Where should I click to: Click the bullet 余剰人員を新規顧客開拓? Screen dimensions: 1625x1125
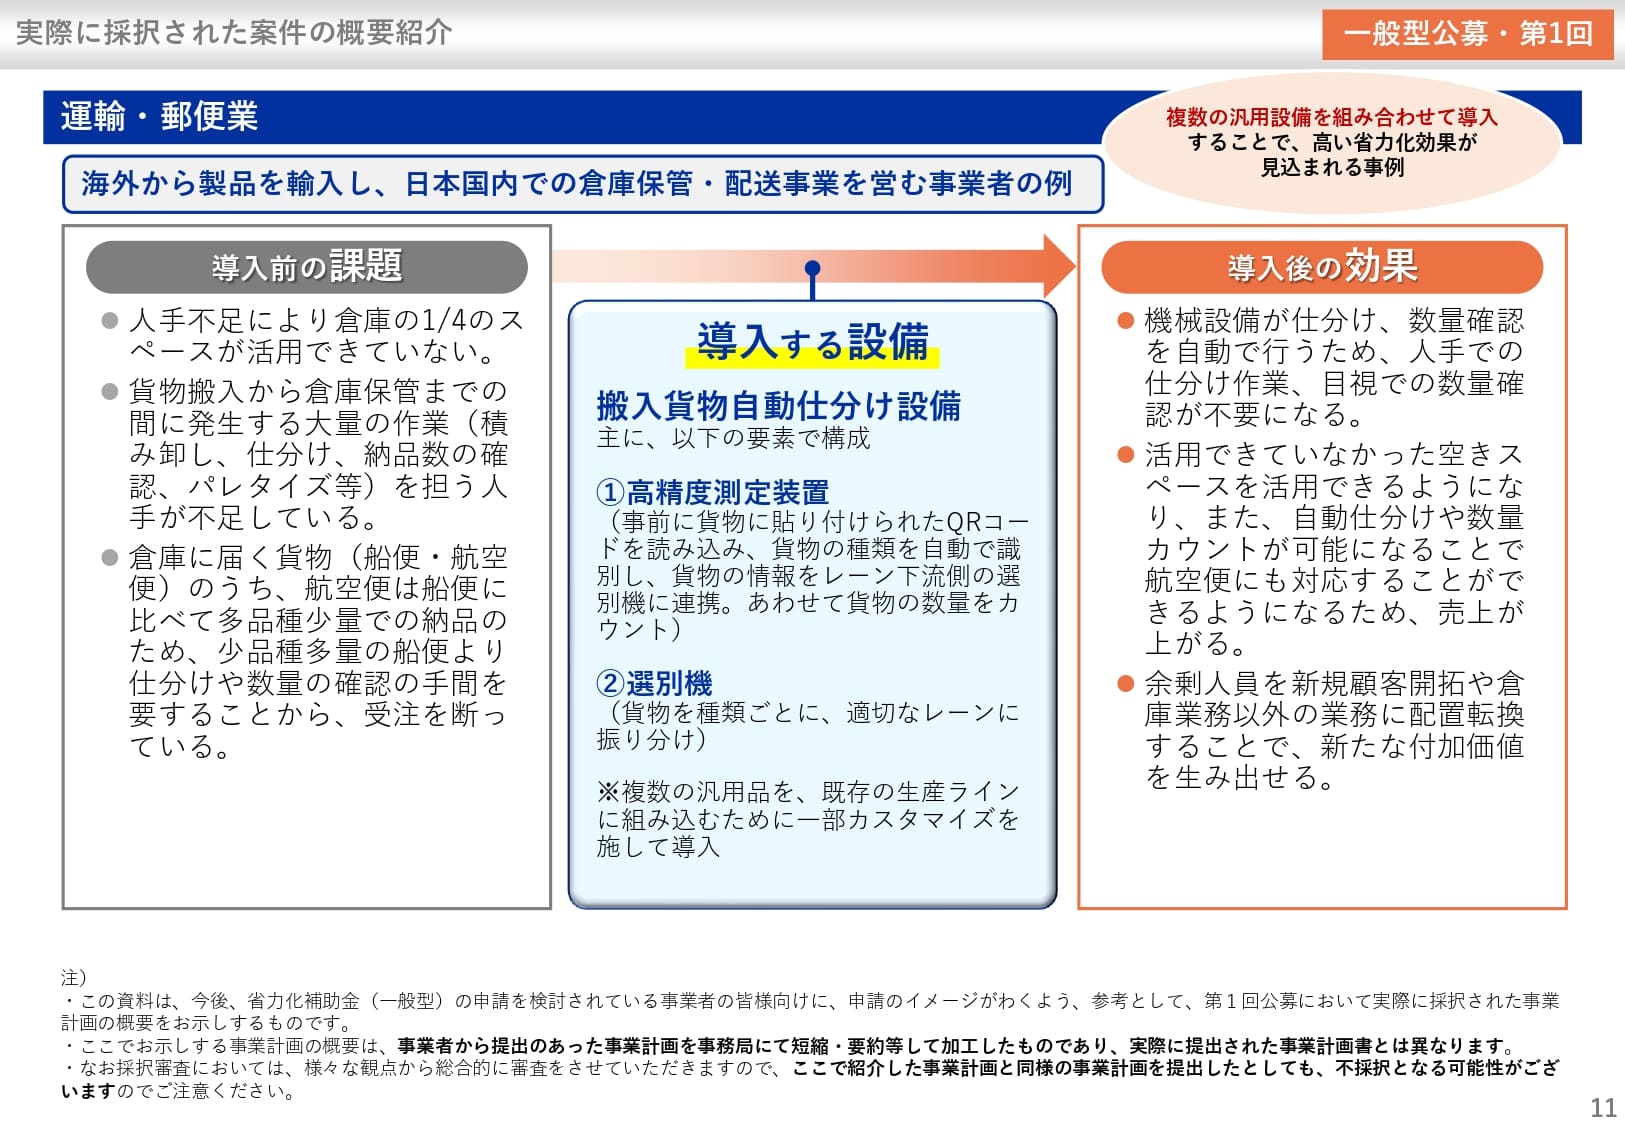pos(1322,730)
